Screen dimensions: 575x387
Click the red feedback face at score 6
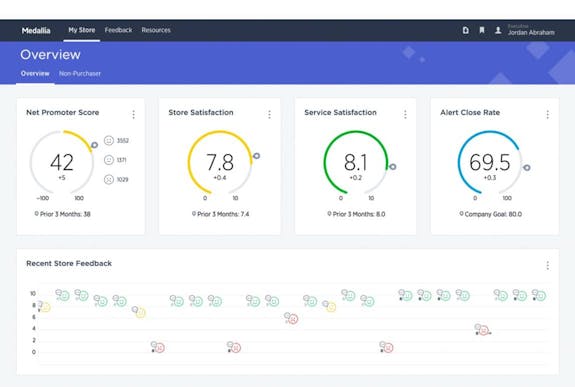292,319
